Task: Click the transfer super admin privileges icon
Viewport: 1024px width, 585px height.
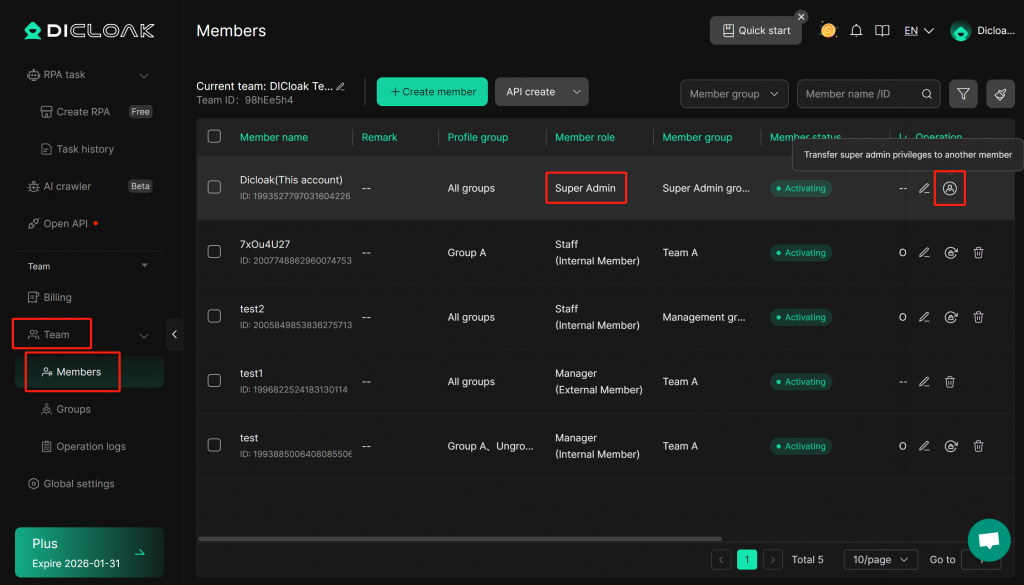Action: click(950, 188)
